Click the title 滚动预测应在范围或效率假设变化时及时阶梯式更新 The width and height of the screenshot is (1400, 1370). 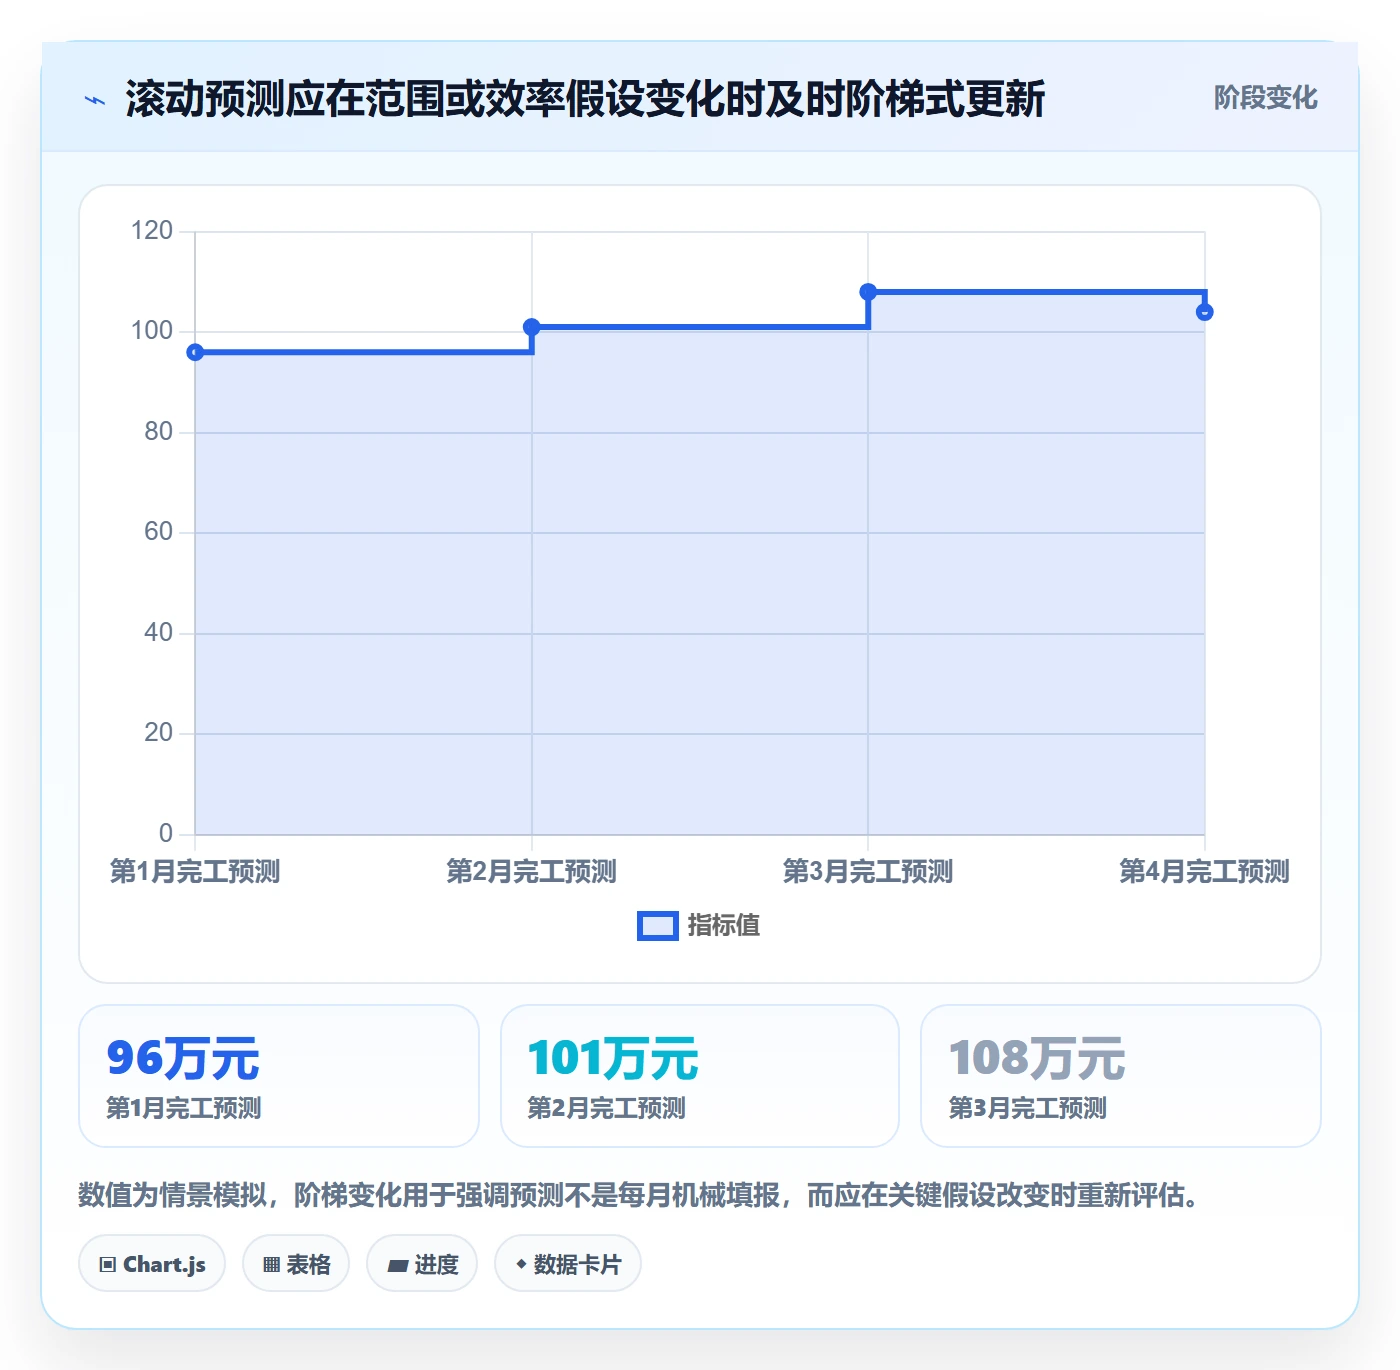pos(585,99)
